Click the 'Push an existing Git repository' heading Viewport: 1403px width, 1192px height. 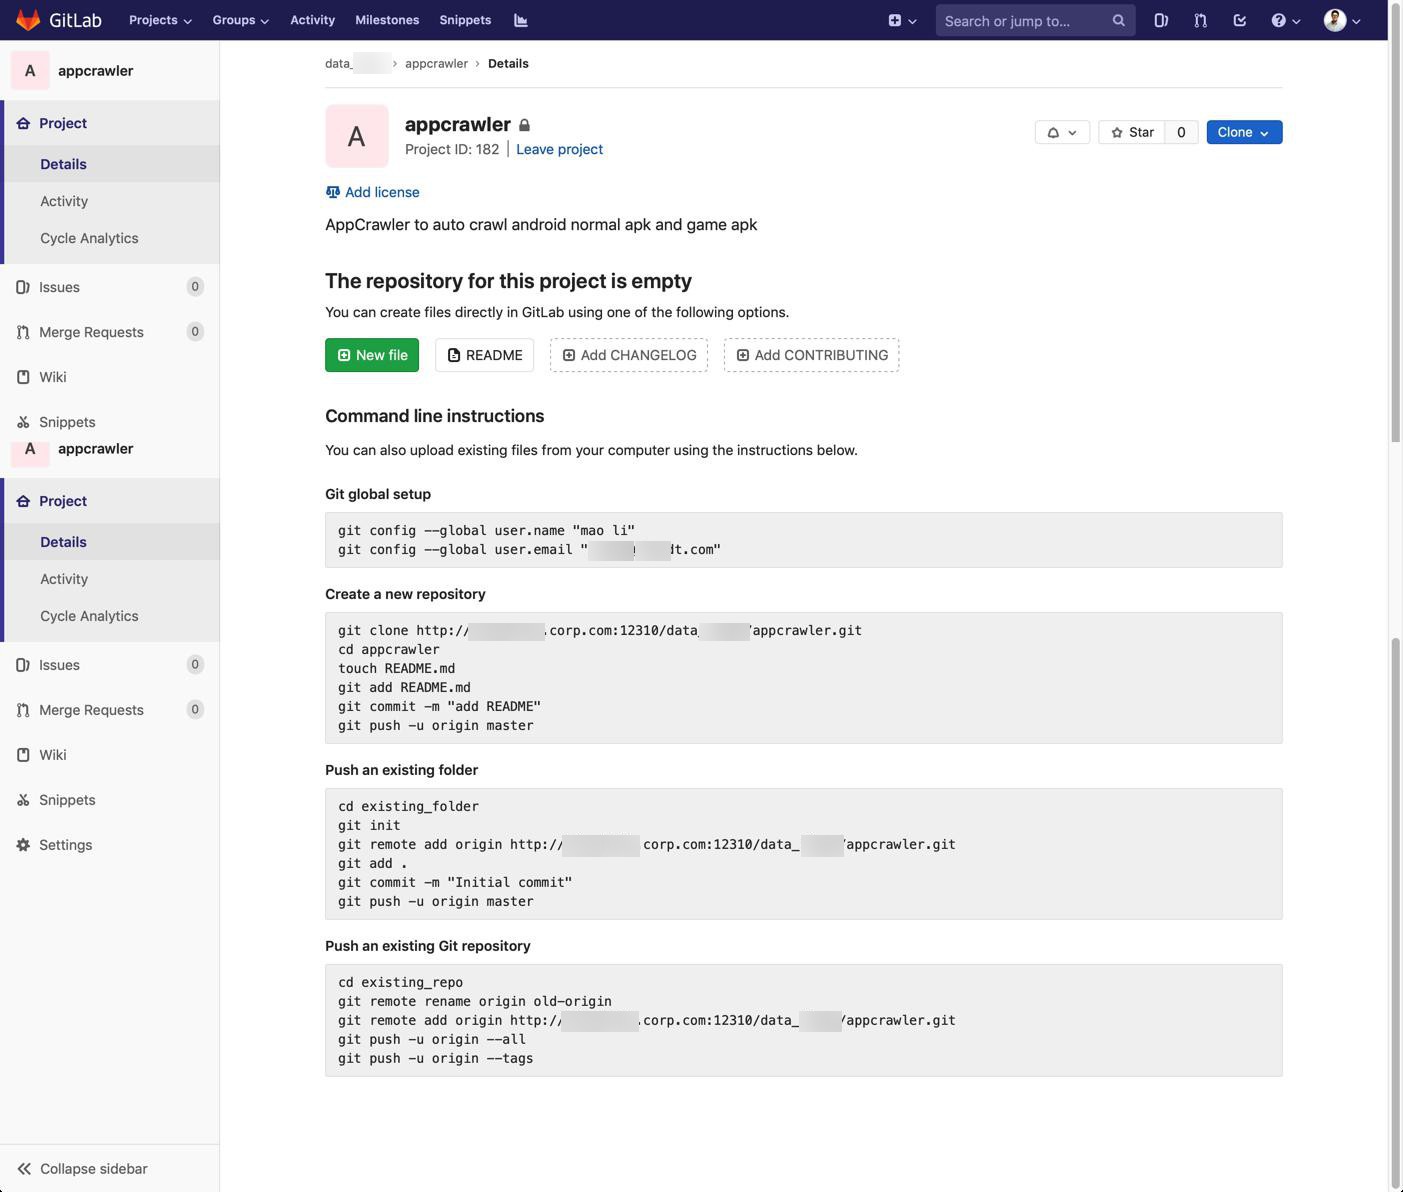pos(428,946)
